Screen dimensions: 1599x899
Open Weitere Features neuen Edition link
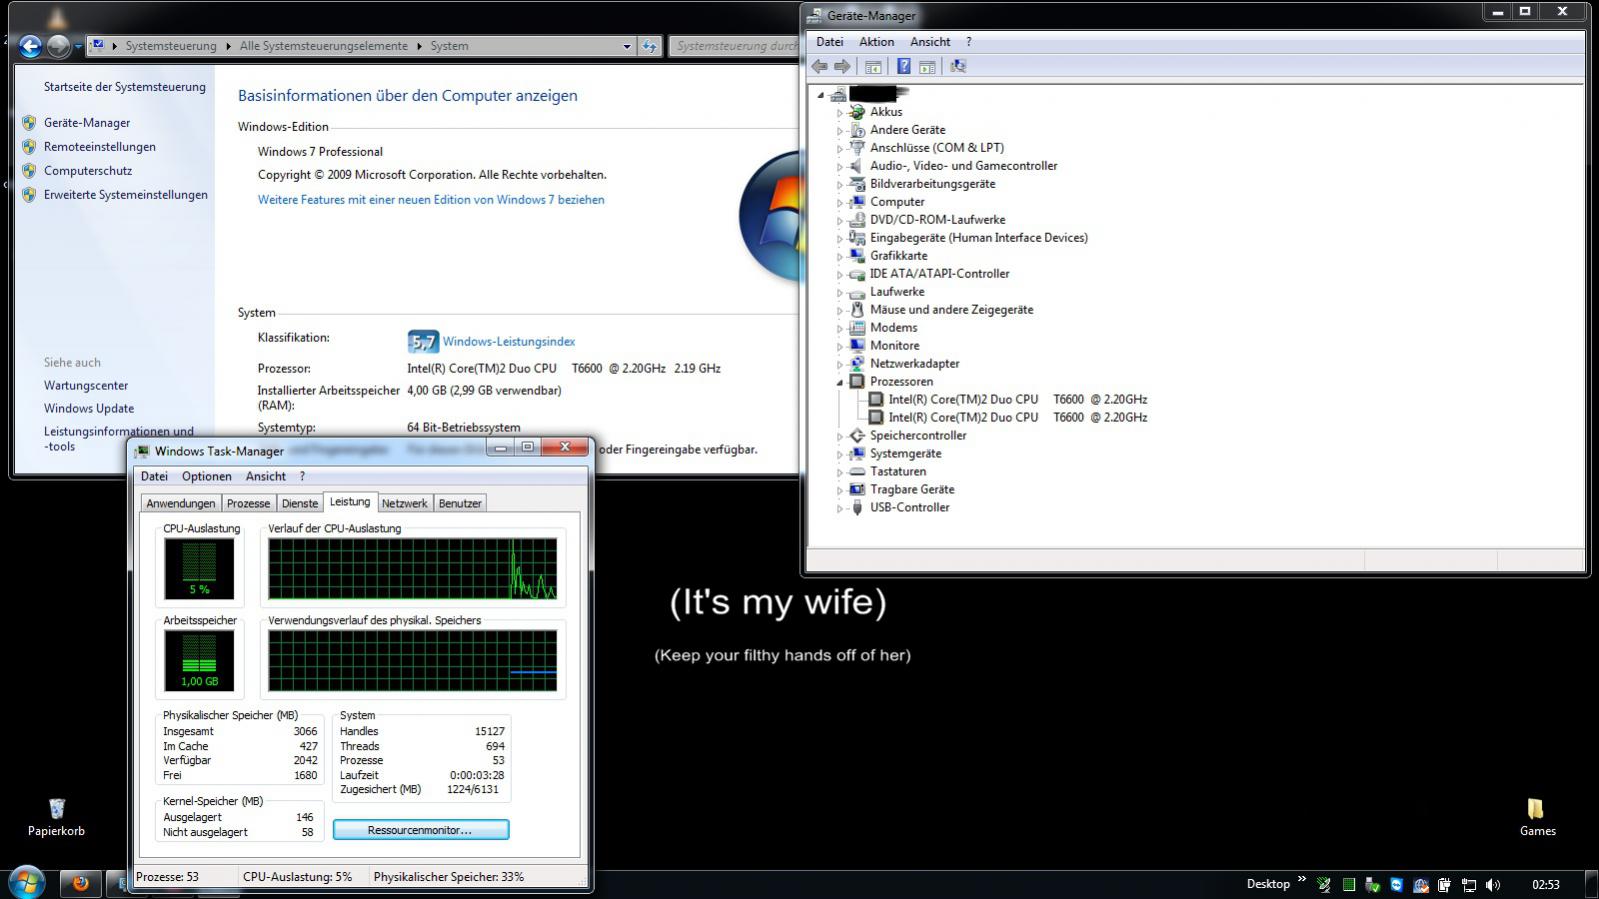pos(431,200)
